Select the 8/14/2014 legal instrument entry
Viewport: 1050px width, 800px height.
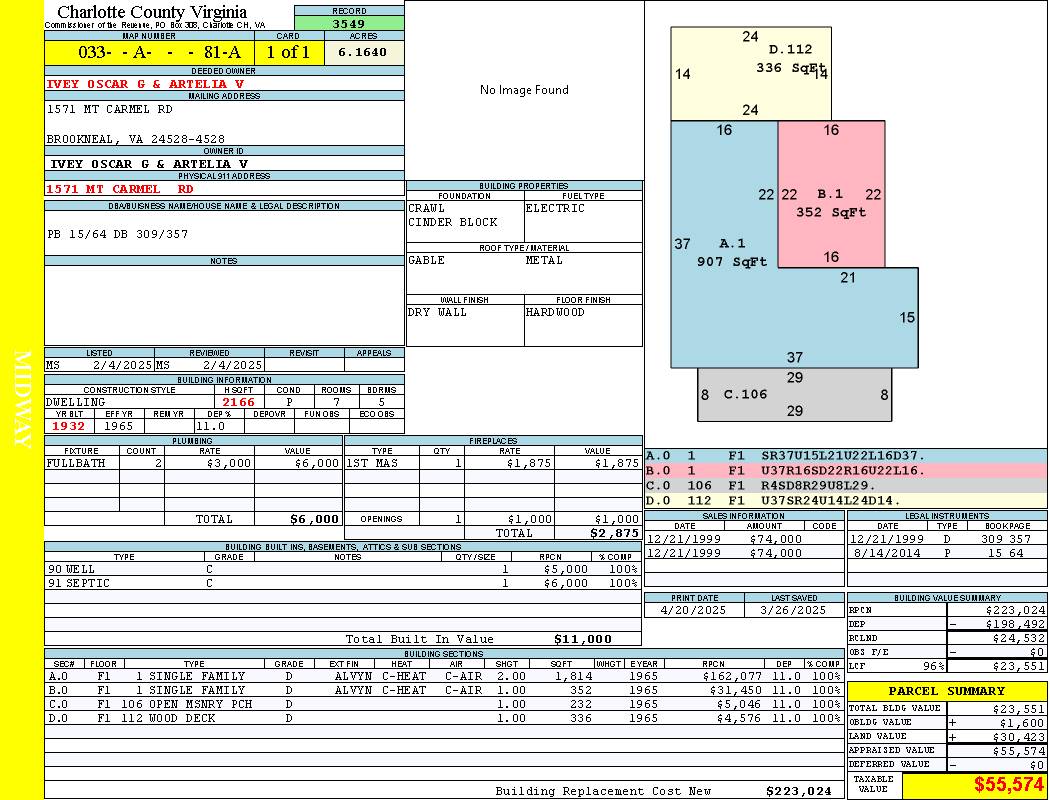pyautogui.click(x=947, y=553)
